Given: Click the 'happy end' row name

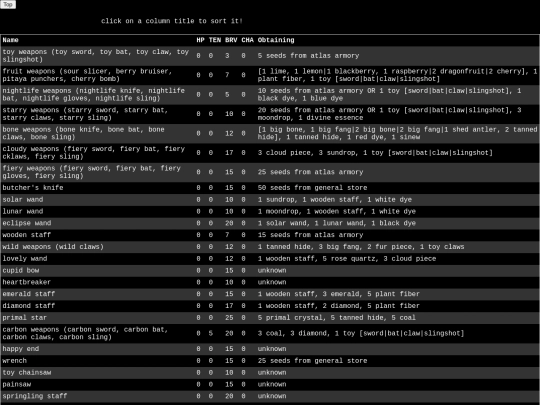Looking at the screenshot, I should [x=21, y=349].
